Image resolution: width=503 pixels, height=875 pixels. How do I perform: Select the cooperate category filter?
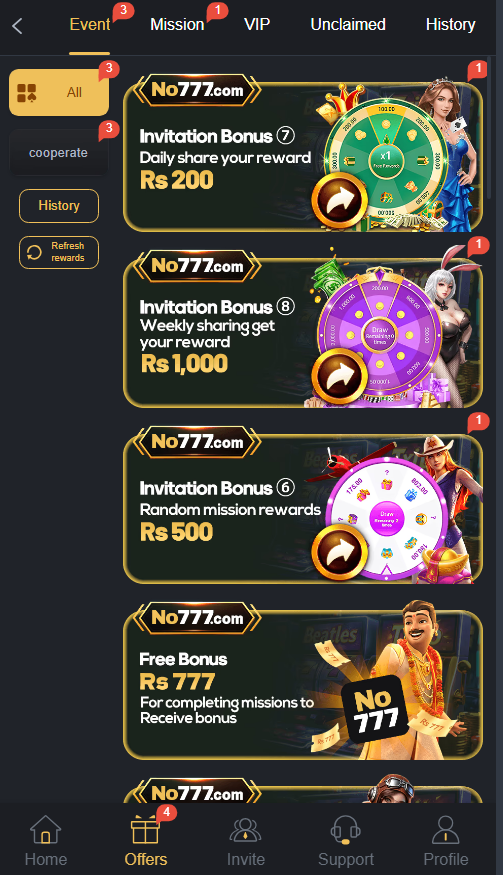59,153
